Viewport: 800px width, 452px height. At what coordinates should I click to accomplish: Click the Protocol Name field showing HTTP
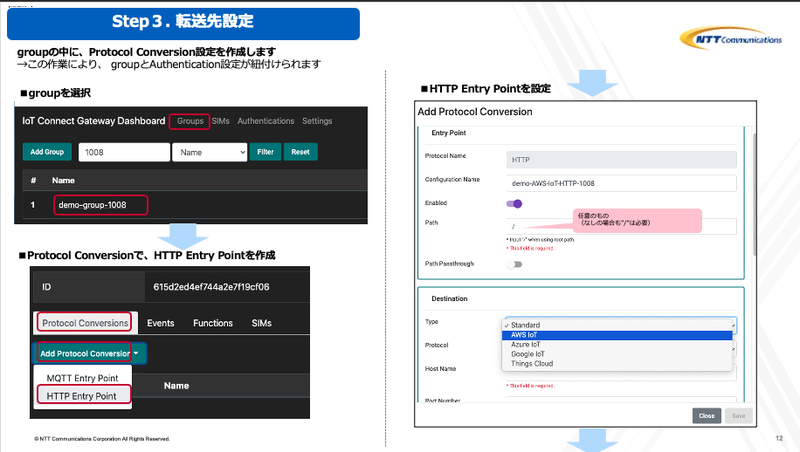621,160
